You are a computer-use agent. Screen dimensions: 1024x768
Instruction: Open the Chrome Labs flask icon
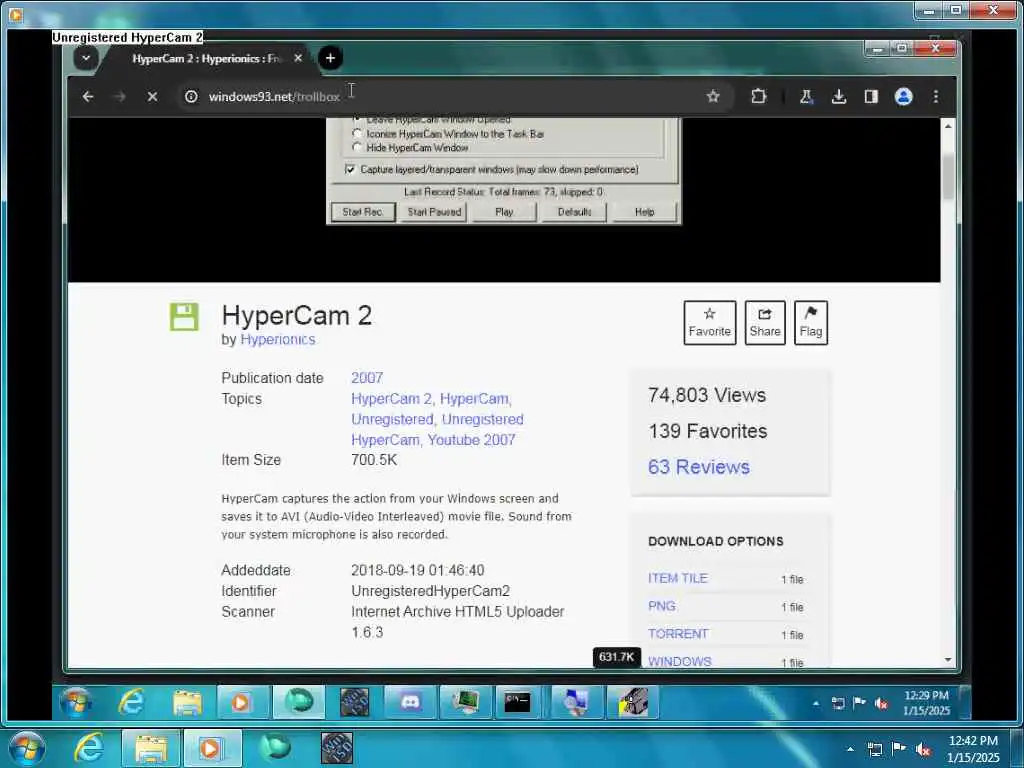pos(806,97)
